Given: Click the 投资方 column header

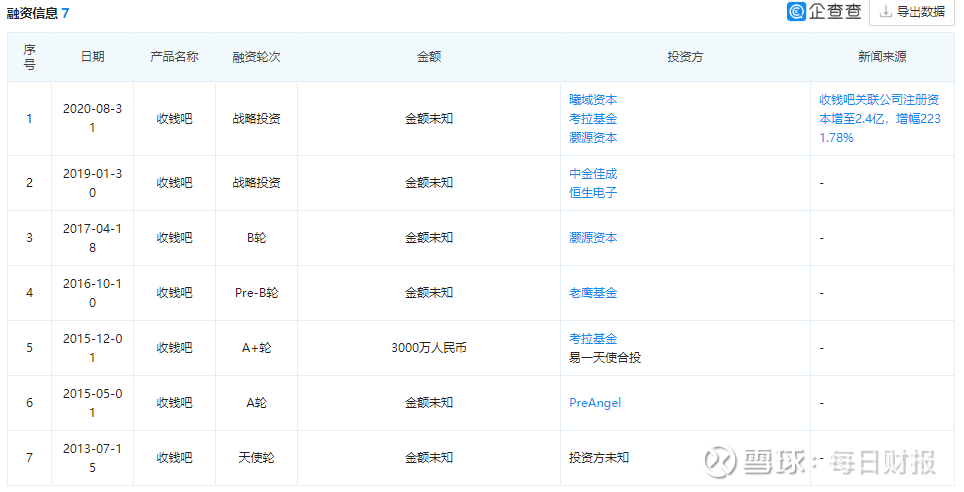Looking at the screenshot, I should click(x=685, y=57).
